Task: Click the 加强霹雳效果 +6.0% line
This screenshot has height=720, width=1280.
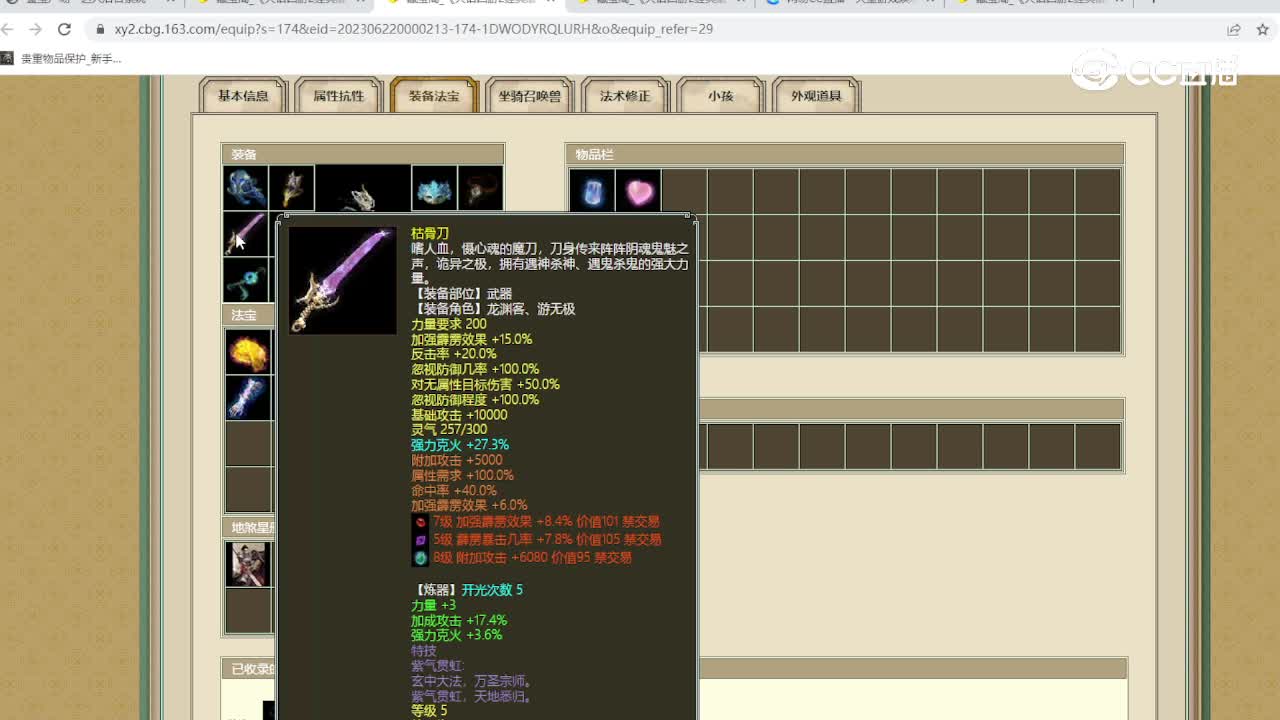Action: (x=469, y=505)
